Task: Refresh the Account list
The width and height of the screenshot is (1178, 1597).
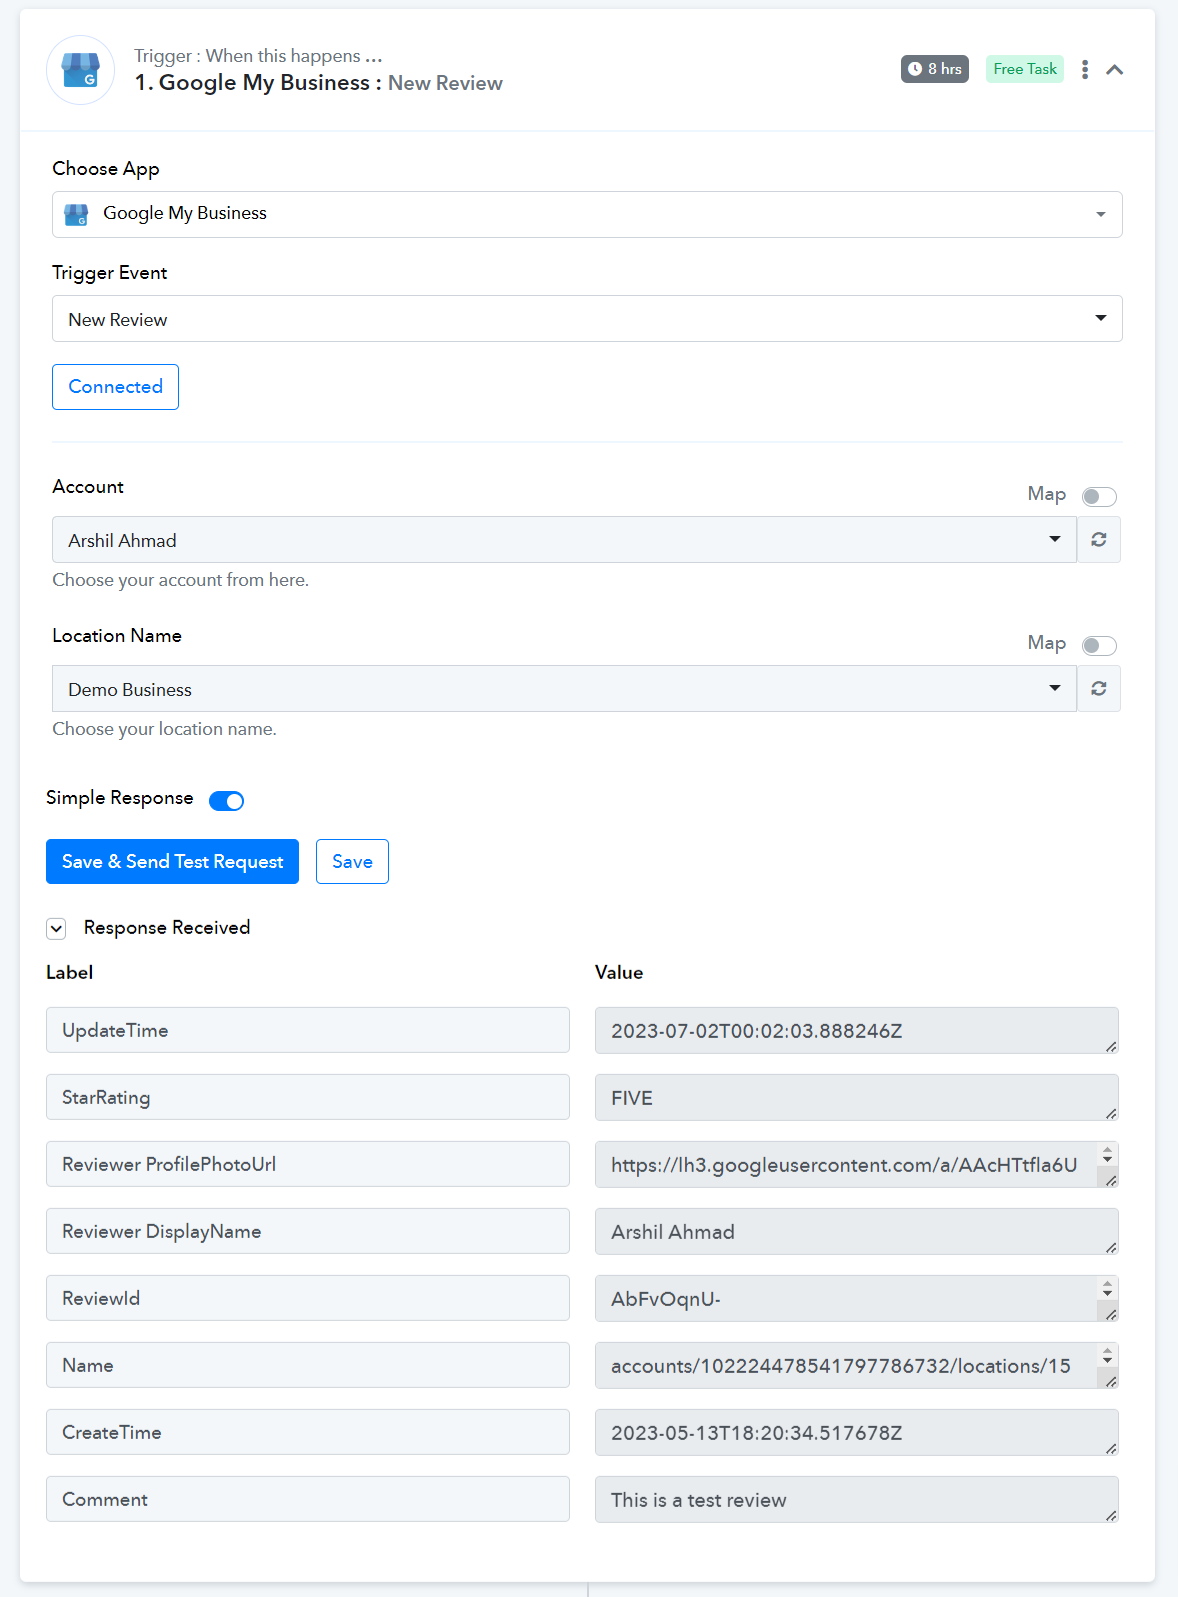Action: coord(1099,540)
